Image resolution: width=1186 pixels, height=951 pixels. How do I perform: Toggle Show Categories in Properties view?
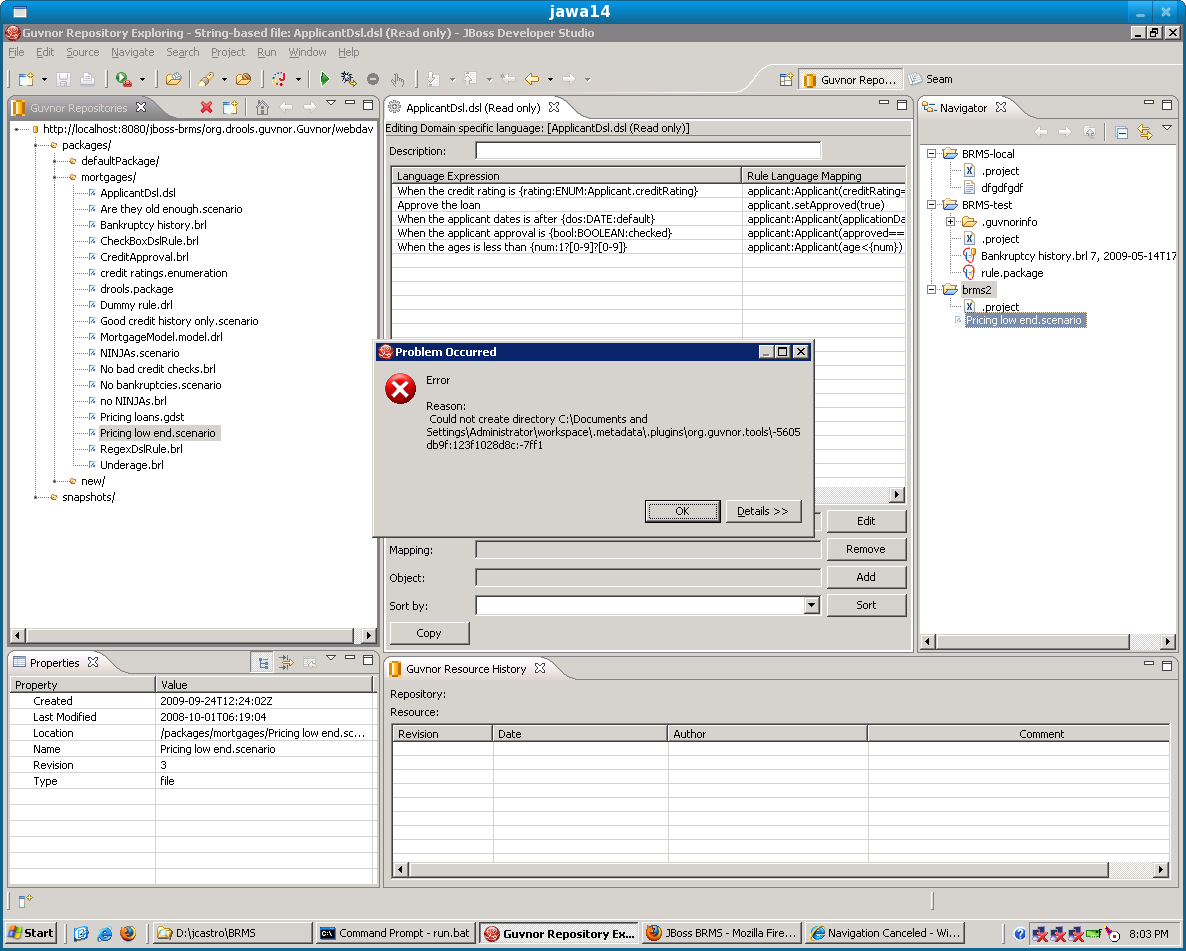coord(263,662)
